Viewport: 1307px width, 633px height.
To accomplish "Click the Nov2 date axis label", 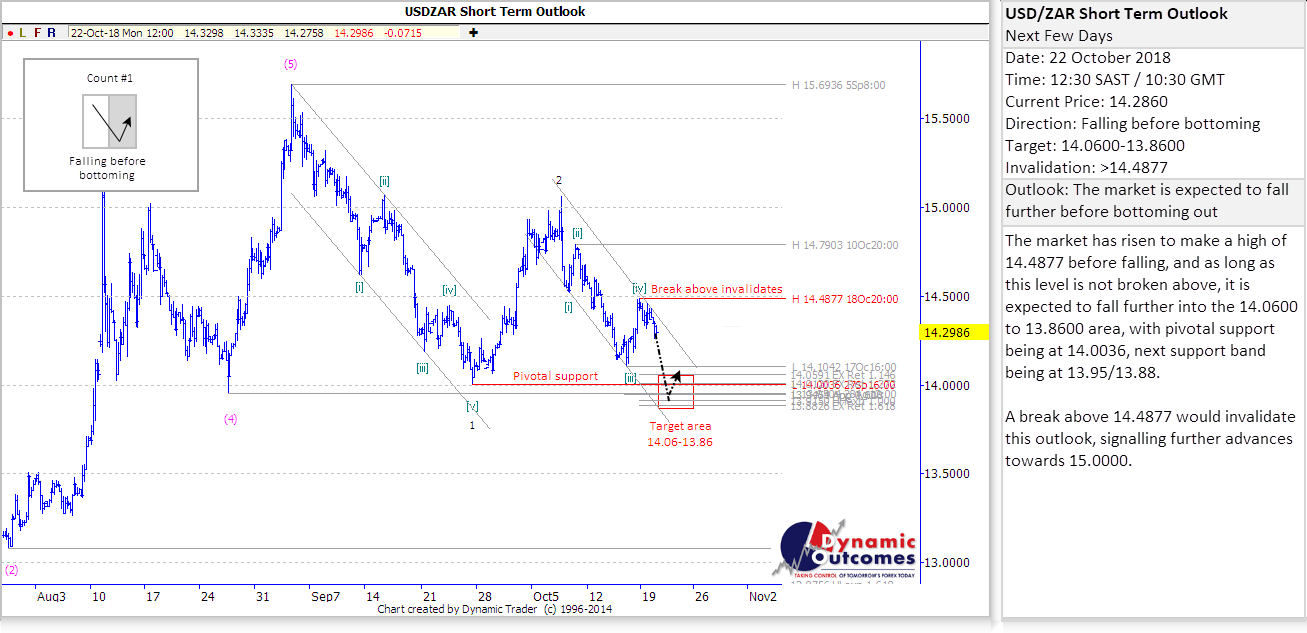I will (762, 596).
